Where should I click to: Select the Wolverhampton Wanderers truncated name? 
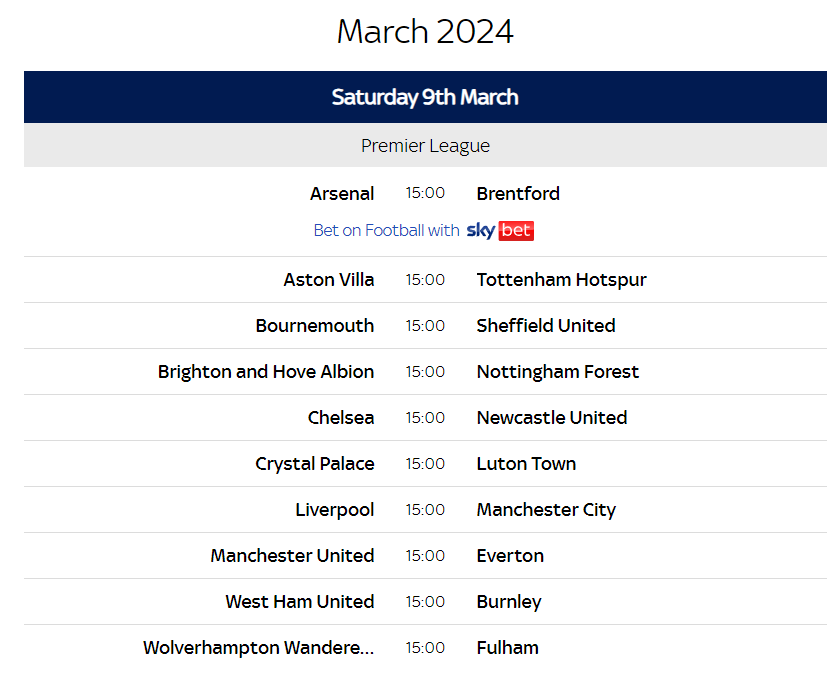(x=259, y=648)
